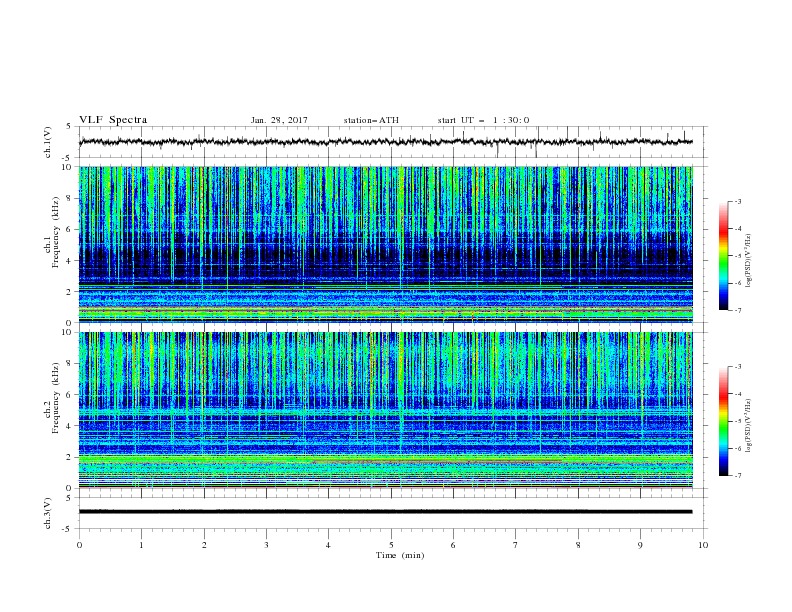Click the ch.2 "Frequency (kHz)" axis label

(x=56, y=398)
